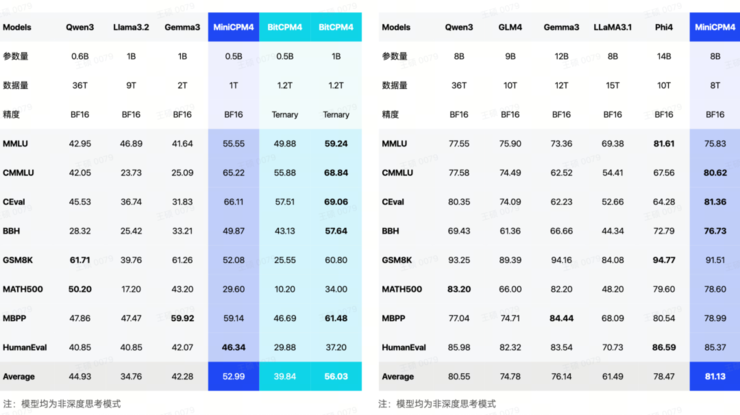Viewport: 740px width, 415px height.
Task: Click the bold 61.71 GSM8K score
Action: tap(80, 260)
